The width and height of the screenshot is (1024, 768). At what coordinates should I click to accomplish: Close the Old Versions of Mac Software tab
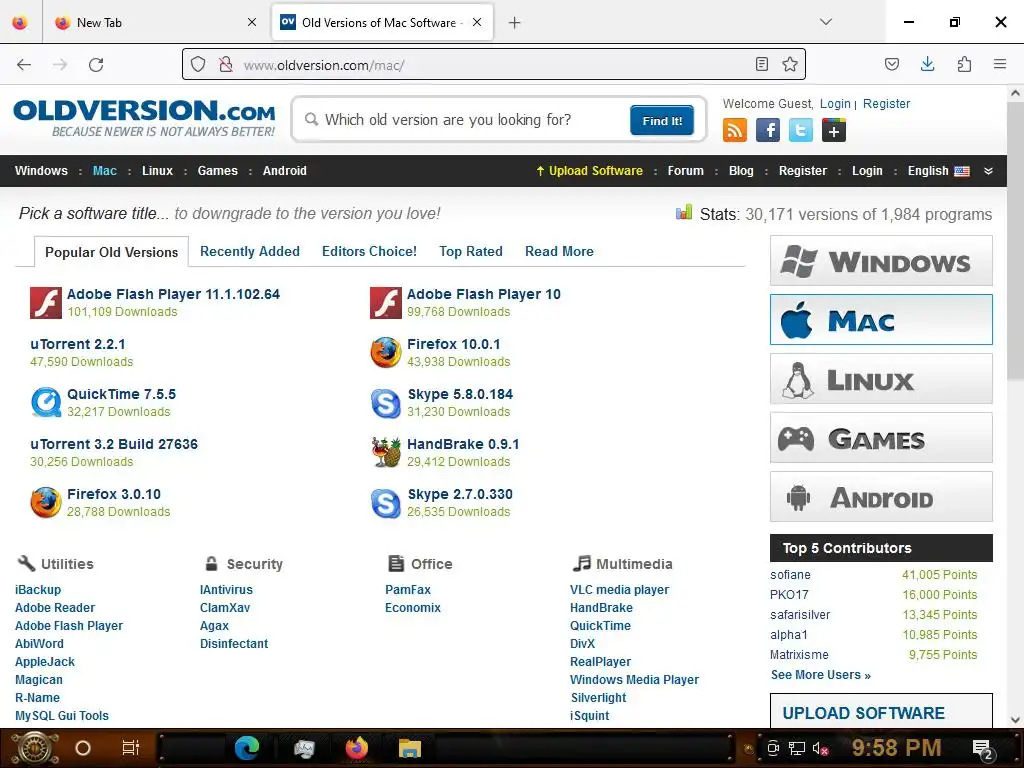[477, 22]
